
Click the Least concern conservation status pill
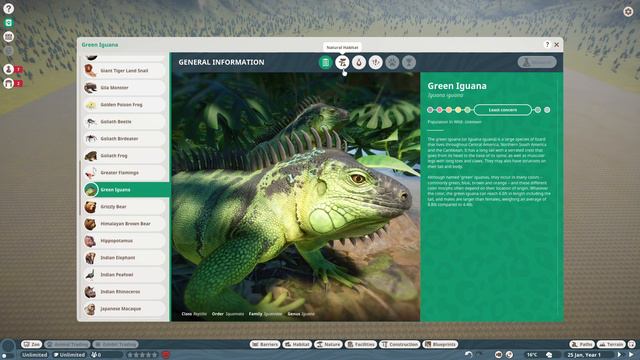[x=503, y=110]
